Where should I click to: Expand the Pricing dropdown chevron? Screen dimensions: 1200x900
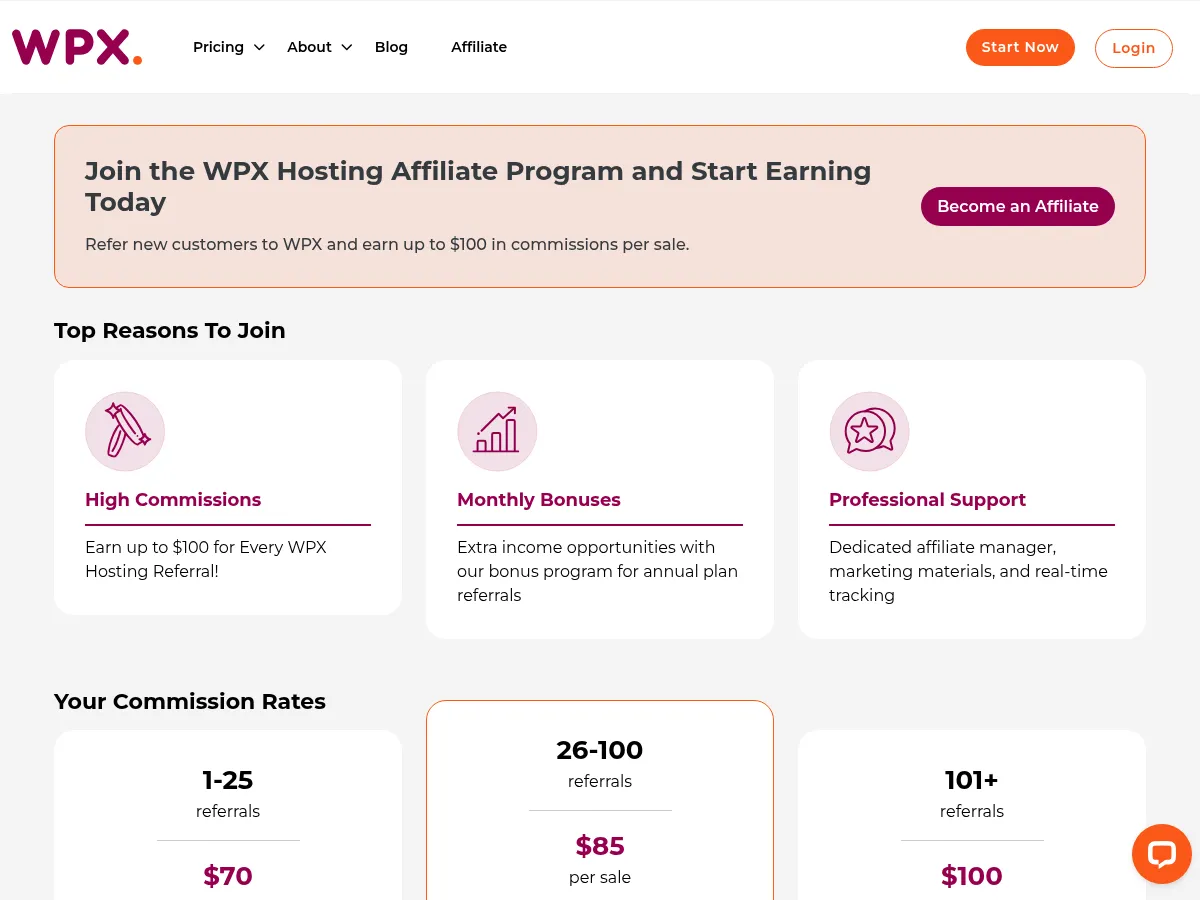point(259,47)
